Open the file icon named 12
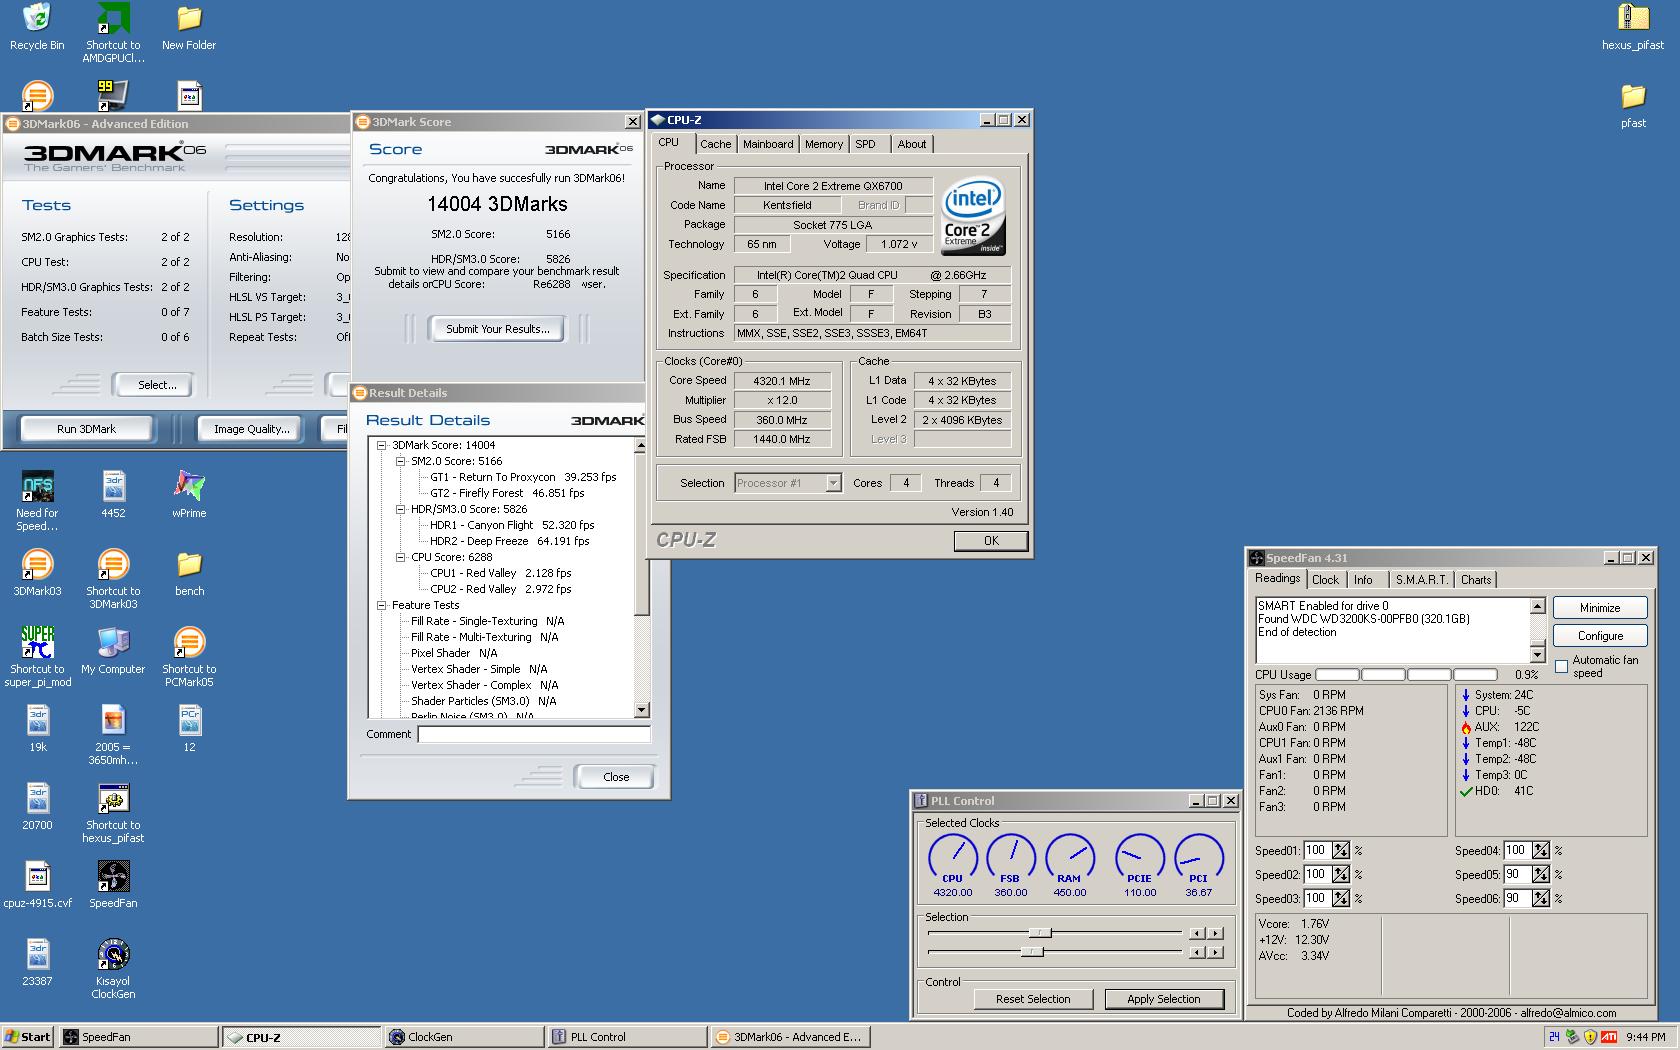This screenshot has width=1680, height=1050. 189,729
